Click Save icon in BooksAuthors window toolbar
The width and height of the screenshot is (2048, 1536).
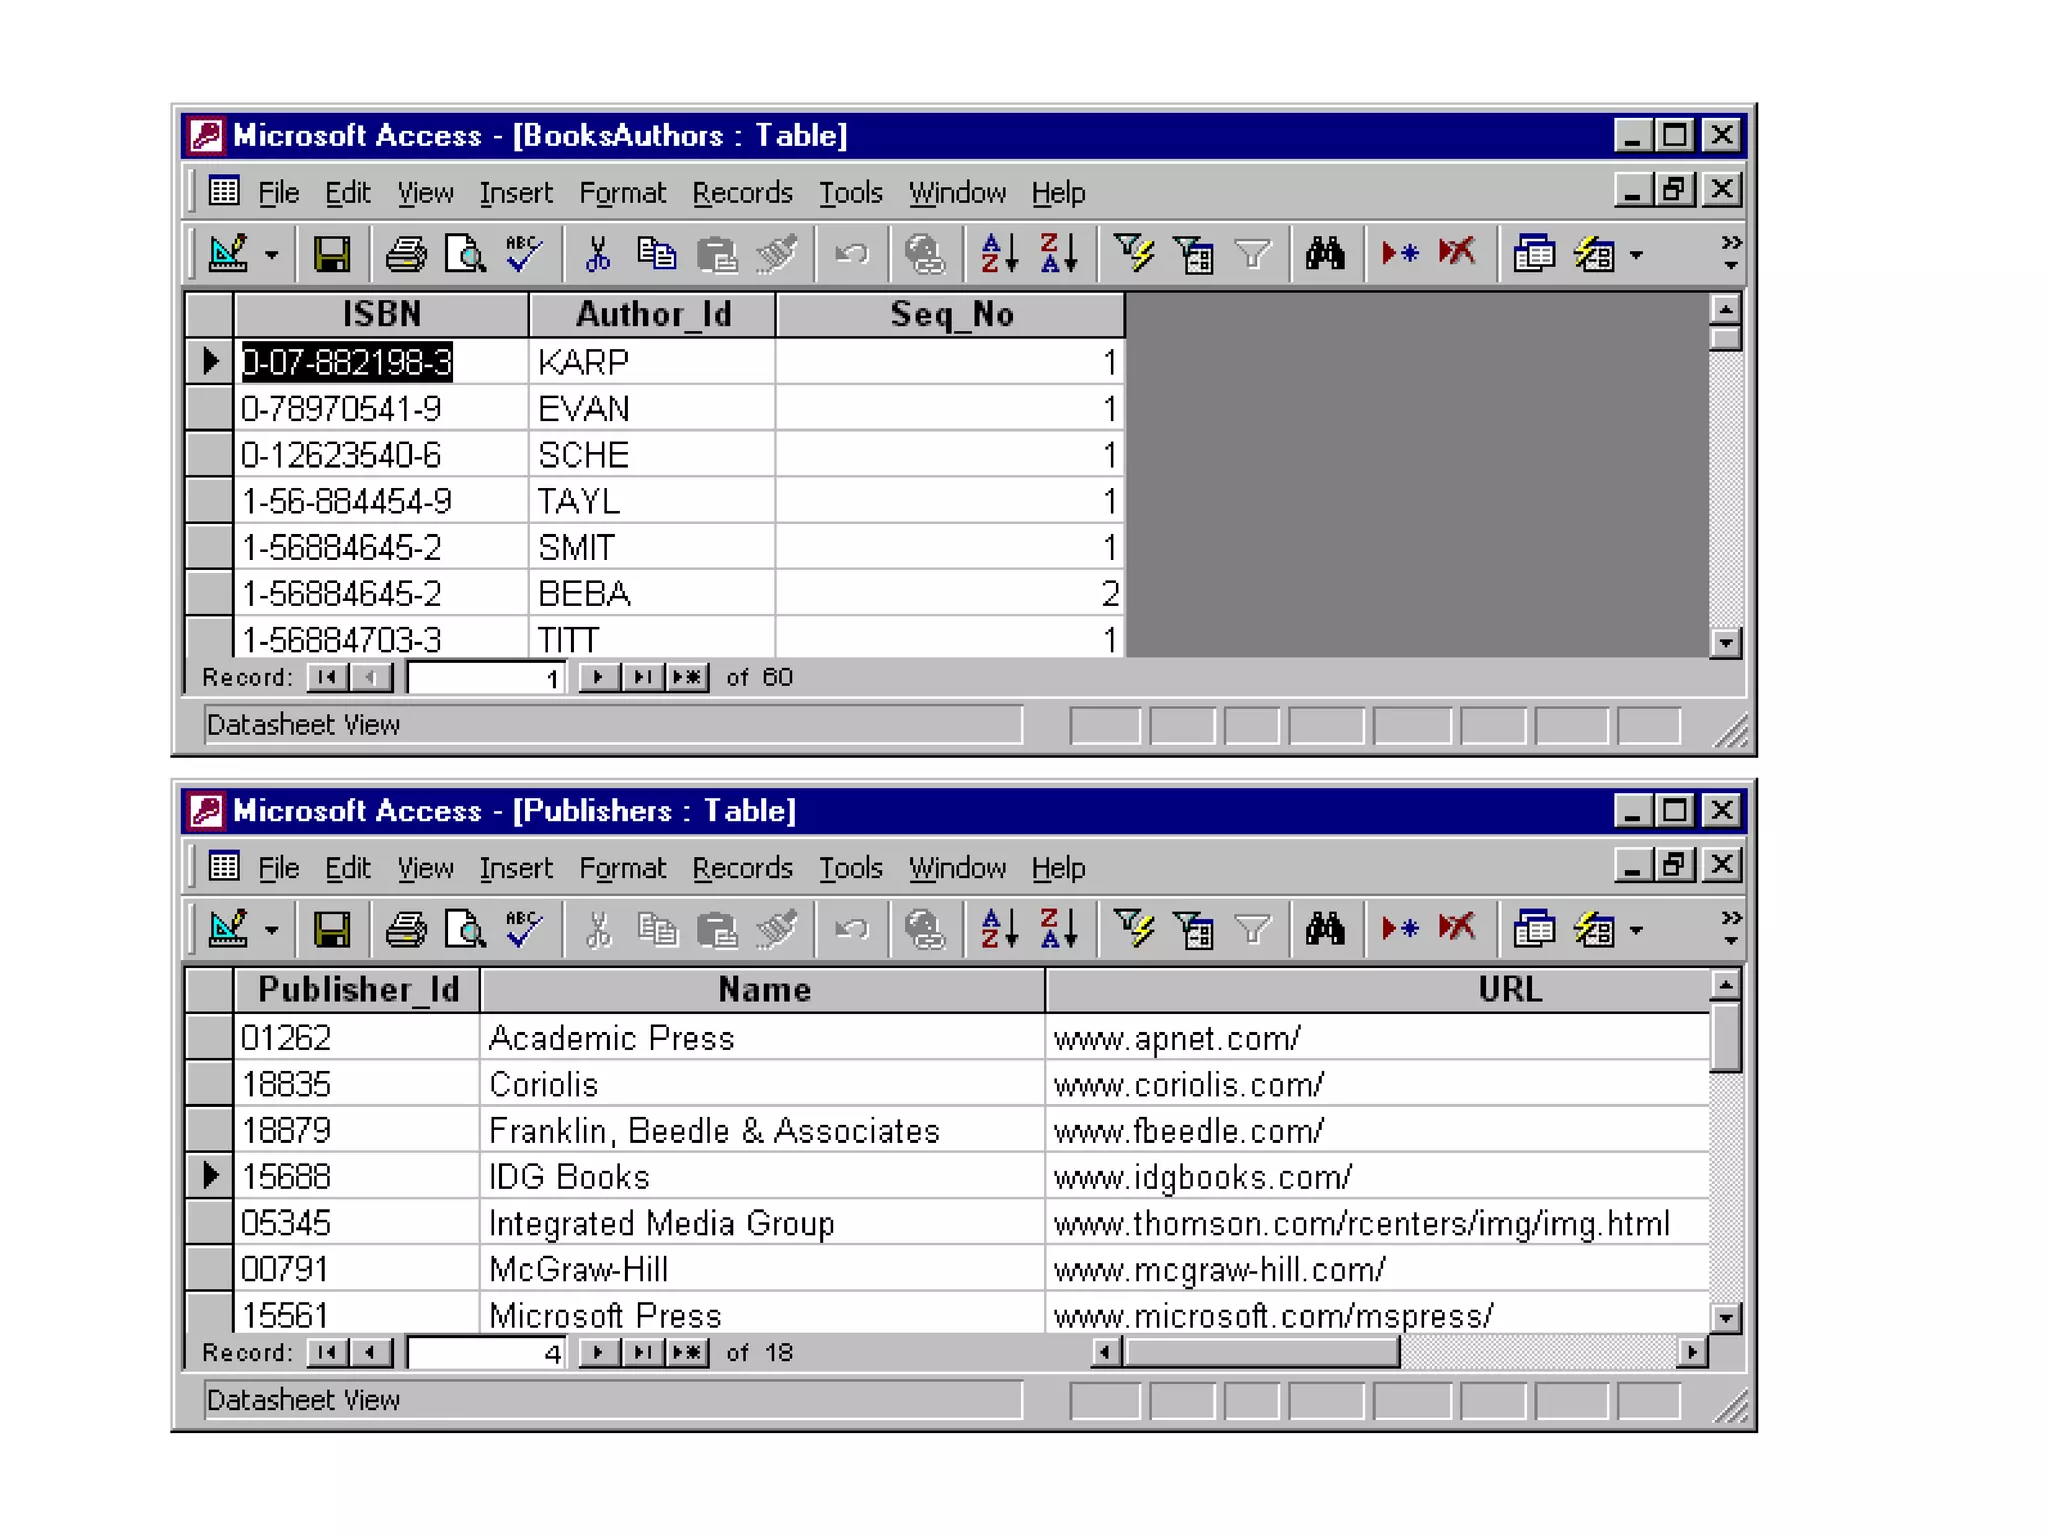pos(331,254)
